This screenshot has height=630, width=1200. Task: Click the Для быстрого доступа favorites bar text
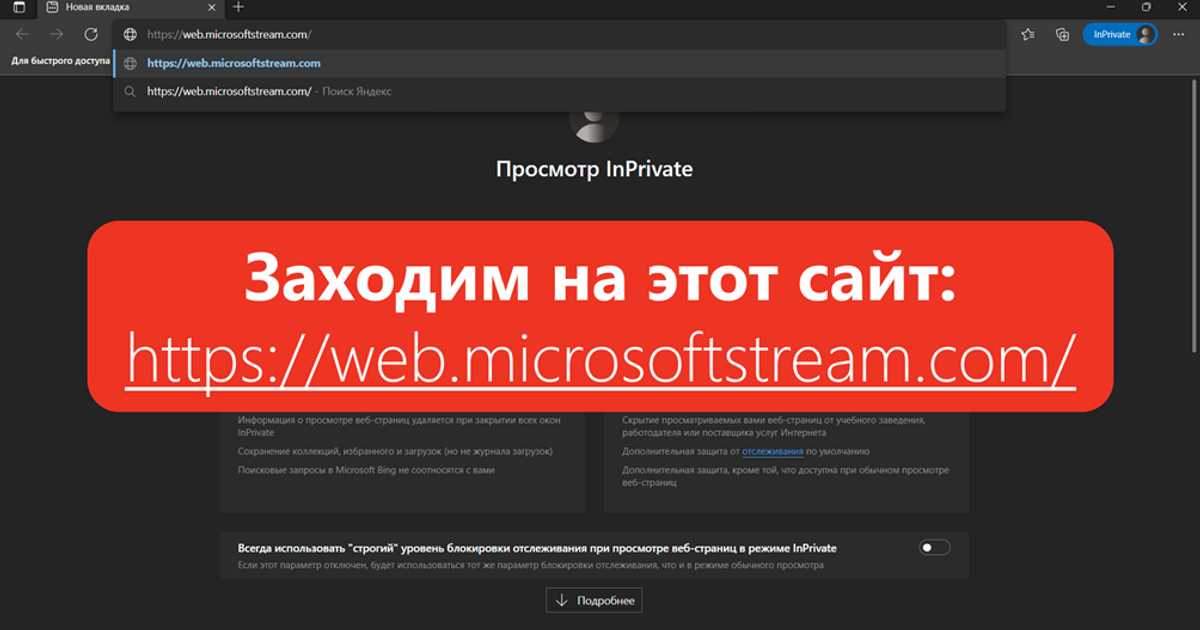click(x=60, y=60)
